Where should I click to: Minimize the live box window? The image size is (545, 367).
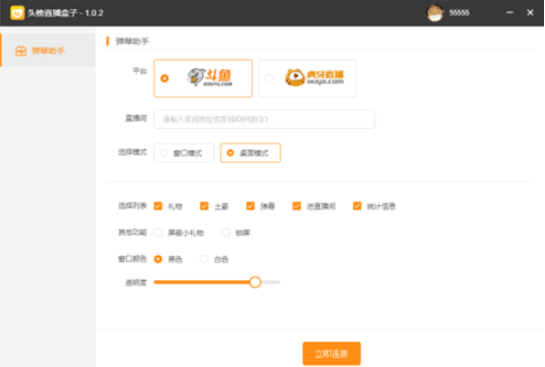pos(510,13)
